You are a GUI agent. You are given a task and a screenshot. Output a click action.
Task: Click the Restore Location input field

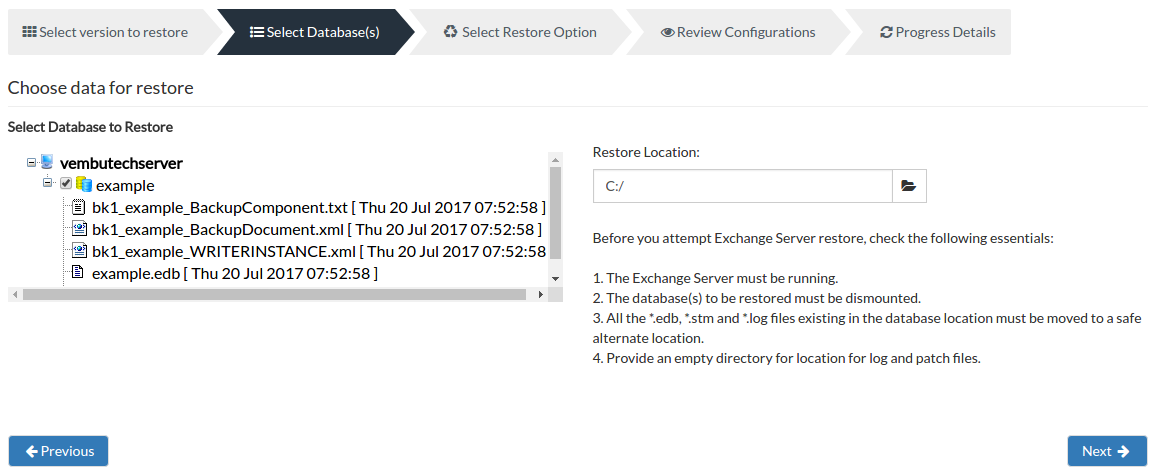point(743,186)
